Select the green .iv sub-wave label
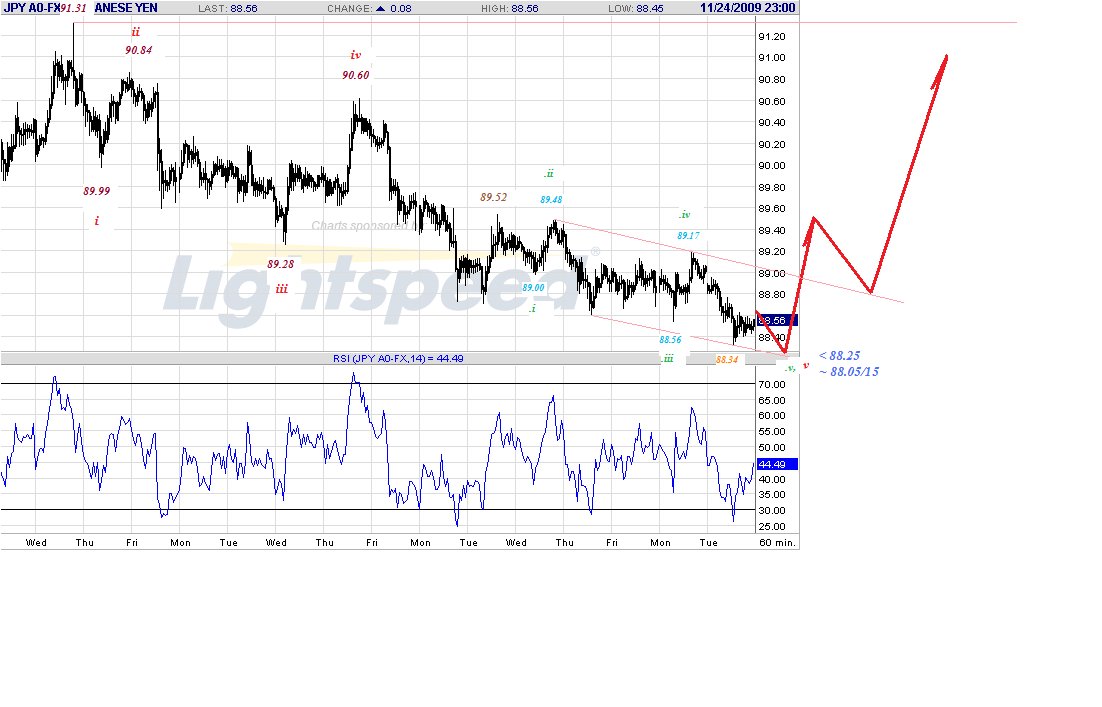1102x707 pixels. tap(685, 214)
